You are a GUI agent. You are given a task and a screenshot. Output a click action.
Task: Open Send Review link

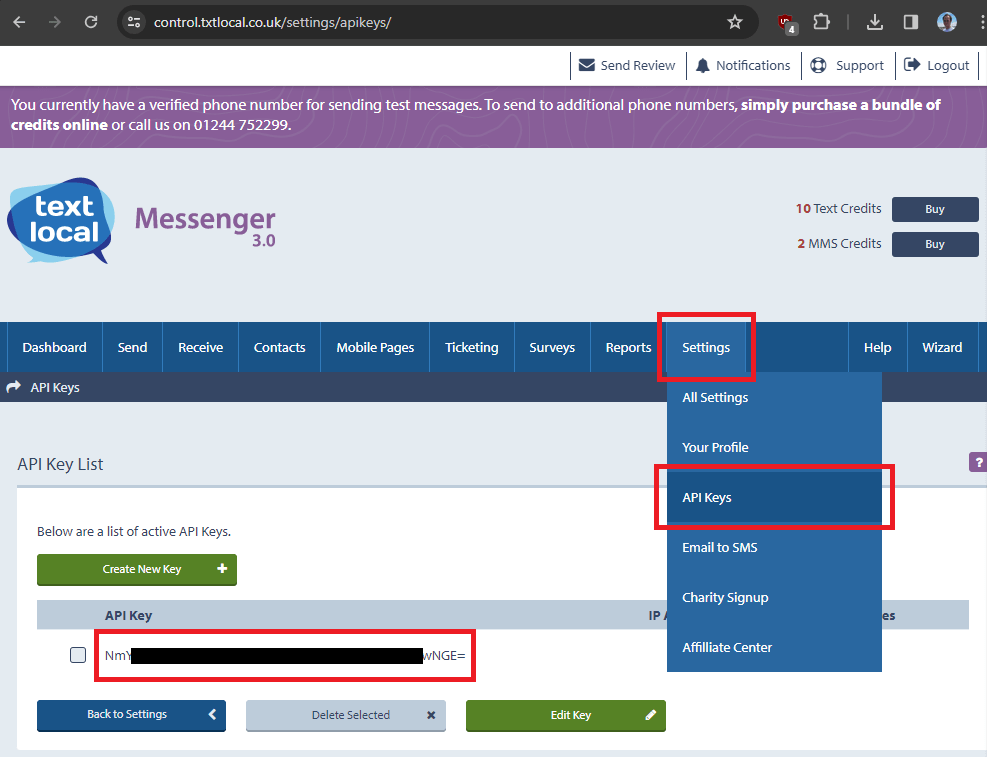click(627, 65)
